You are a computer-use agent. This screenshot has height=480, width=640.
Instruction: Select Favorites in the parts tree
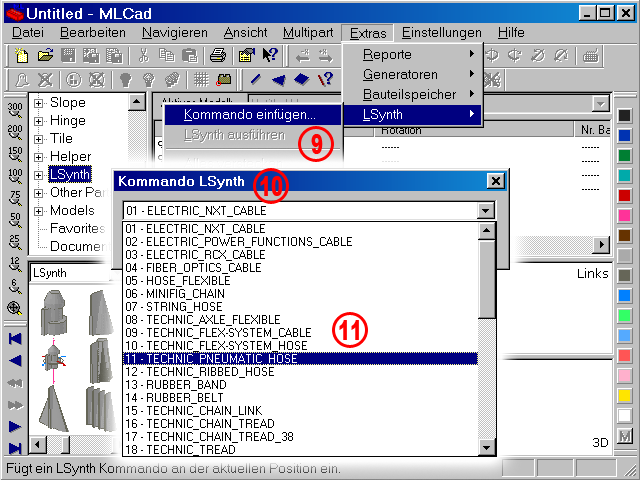[x=78, y=228]
